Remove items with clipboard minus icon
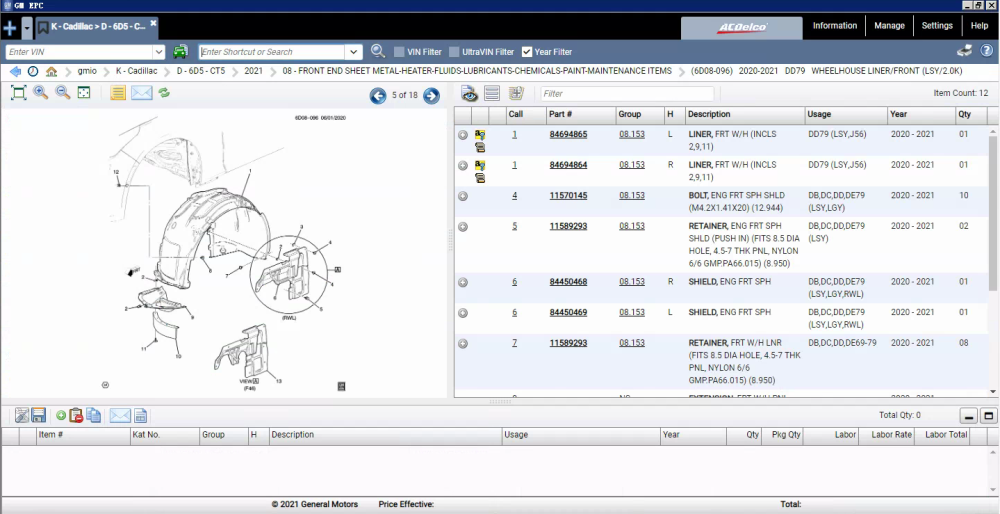 77,416
